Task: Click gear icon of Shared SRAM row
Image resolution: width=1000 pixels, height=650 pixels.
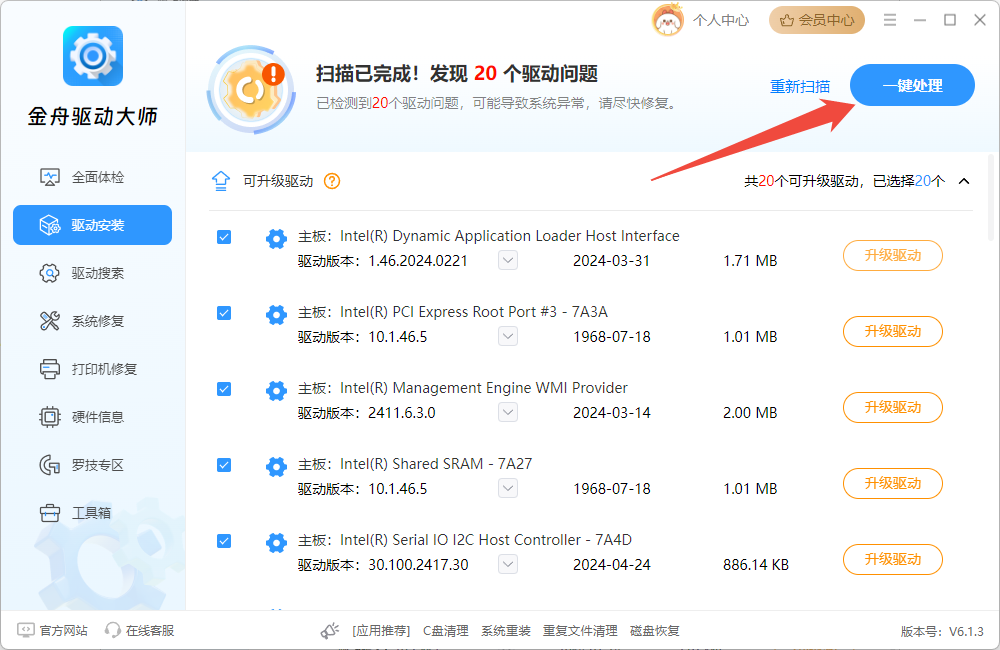Action: tap(276, 466)
